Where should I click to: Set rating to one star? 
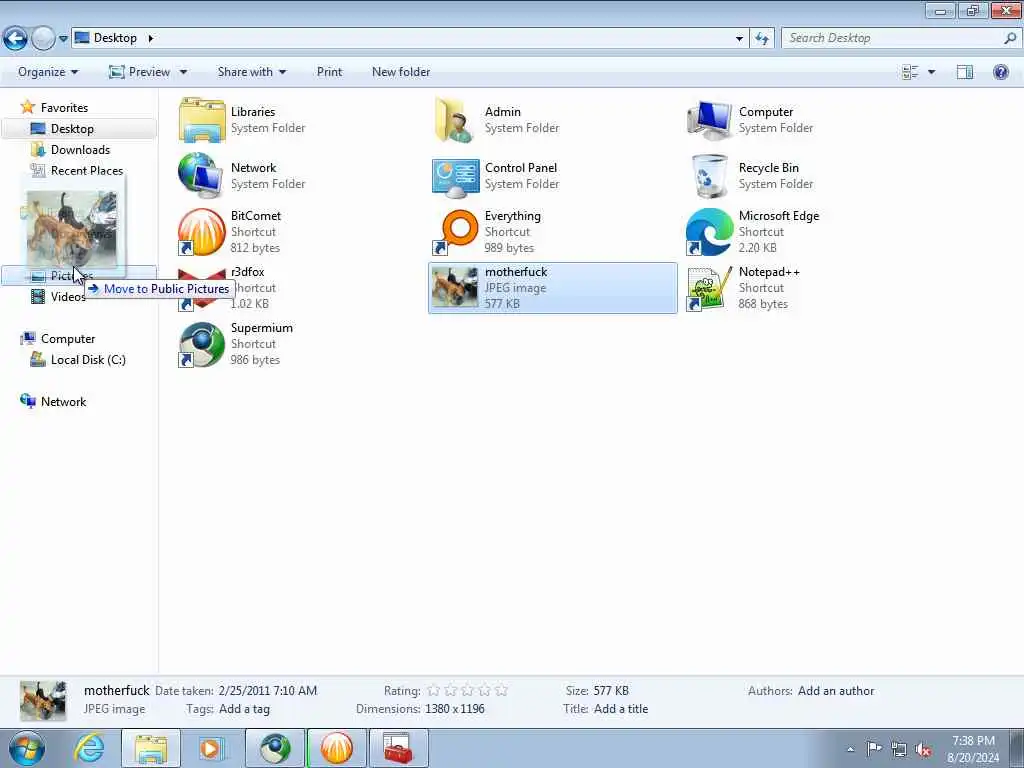click(434, 690)
